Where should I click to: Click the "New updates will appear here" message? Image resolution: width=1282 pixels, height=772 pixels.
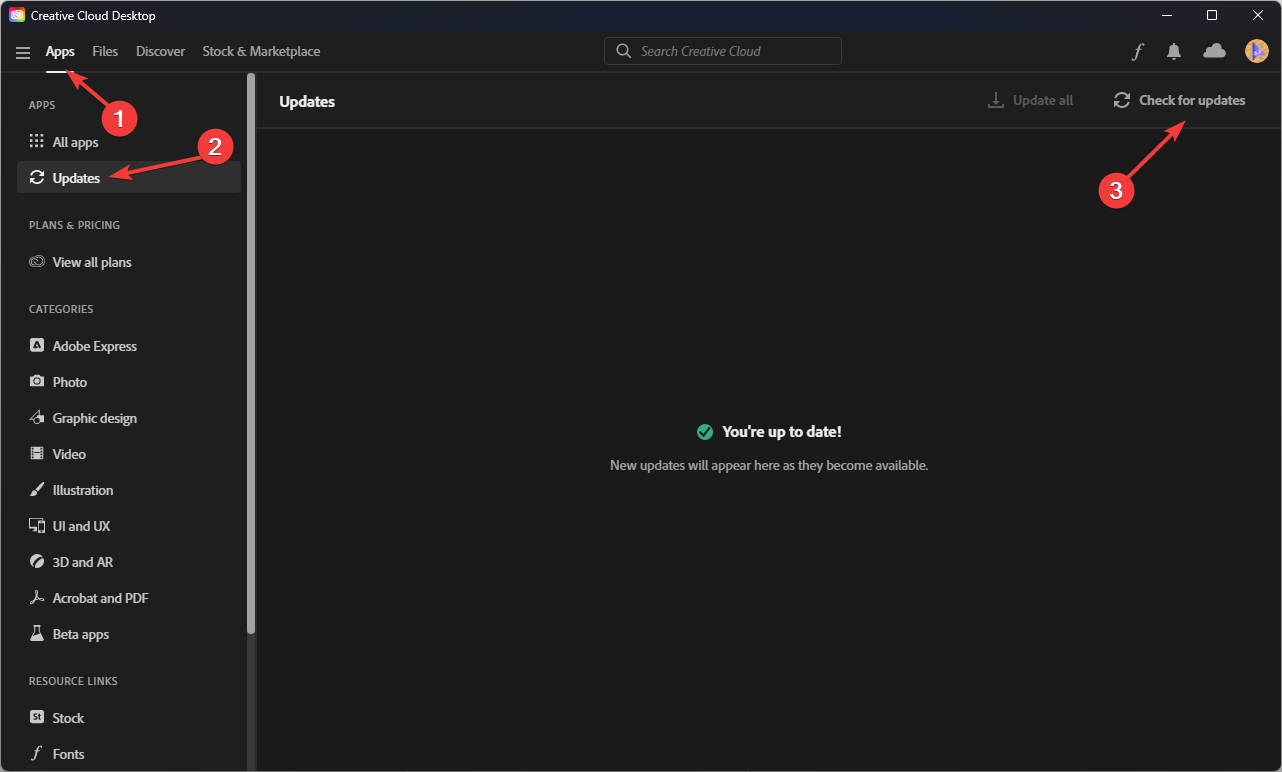point(769,465)
